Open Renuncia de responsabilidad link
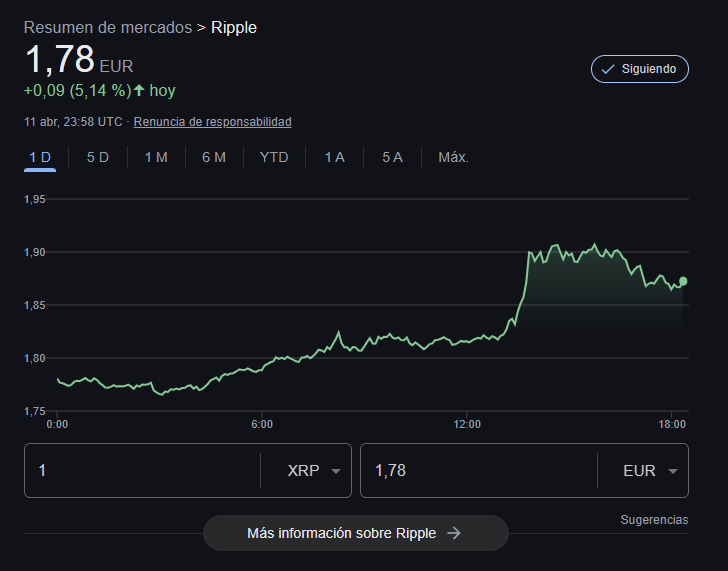This screenshot has width=728, height=571. point(212,122)
